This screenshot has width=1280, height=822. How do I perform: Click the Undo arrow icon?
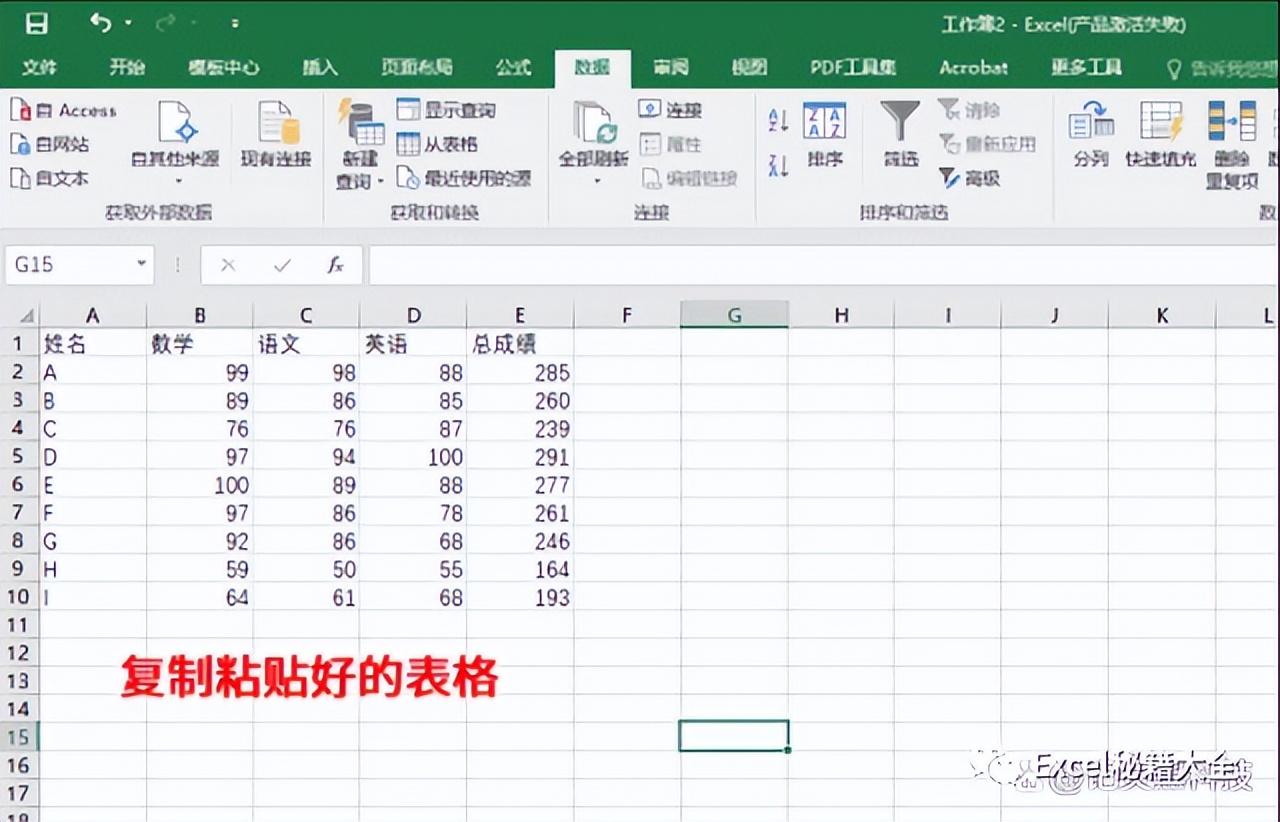(100, 22)
